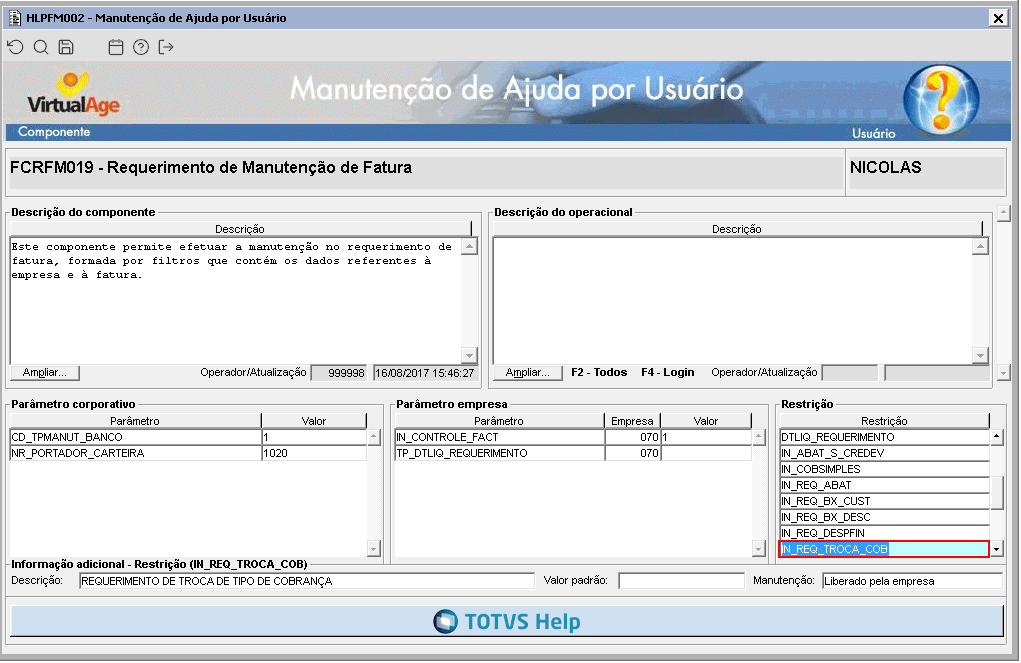Close the HLPFM002 window
Screen dimensions: 1021x663
tap(998, 18)
